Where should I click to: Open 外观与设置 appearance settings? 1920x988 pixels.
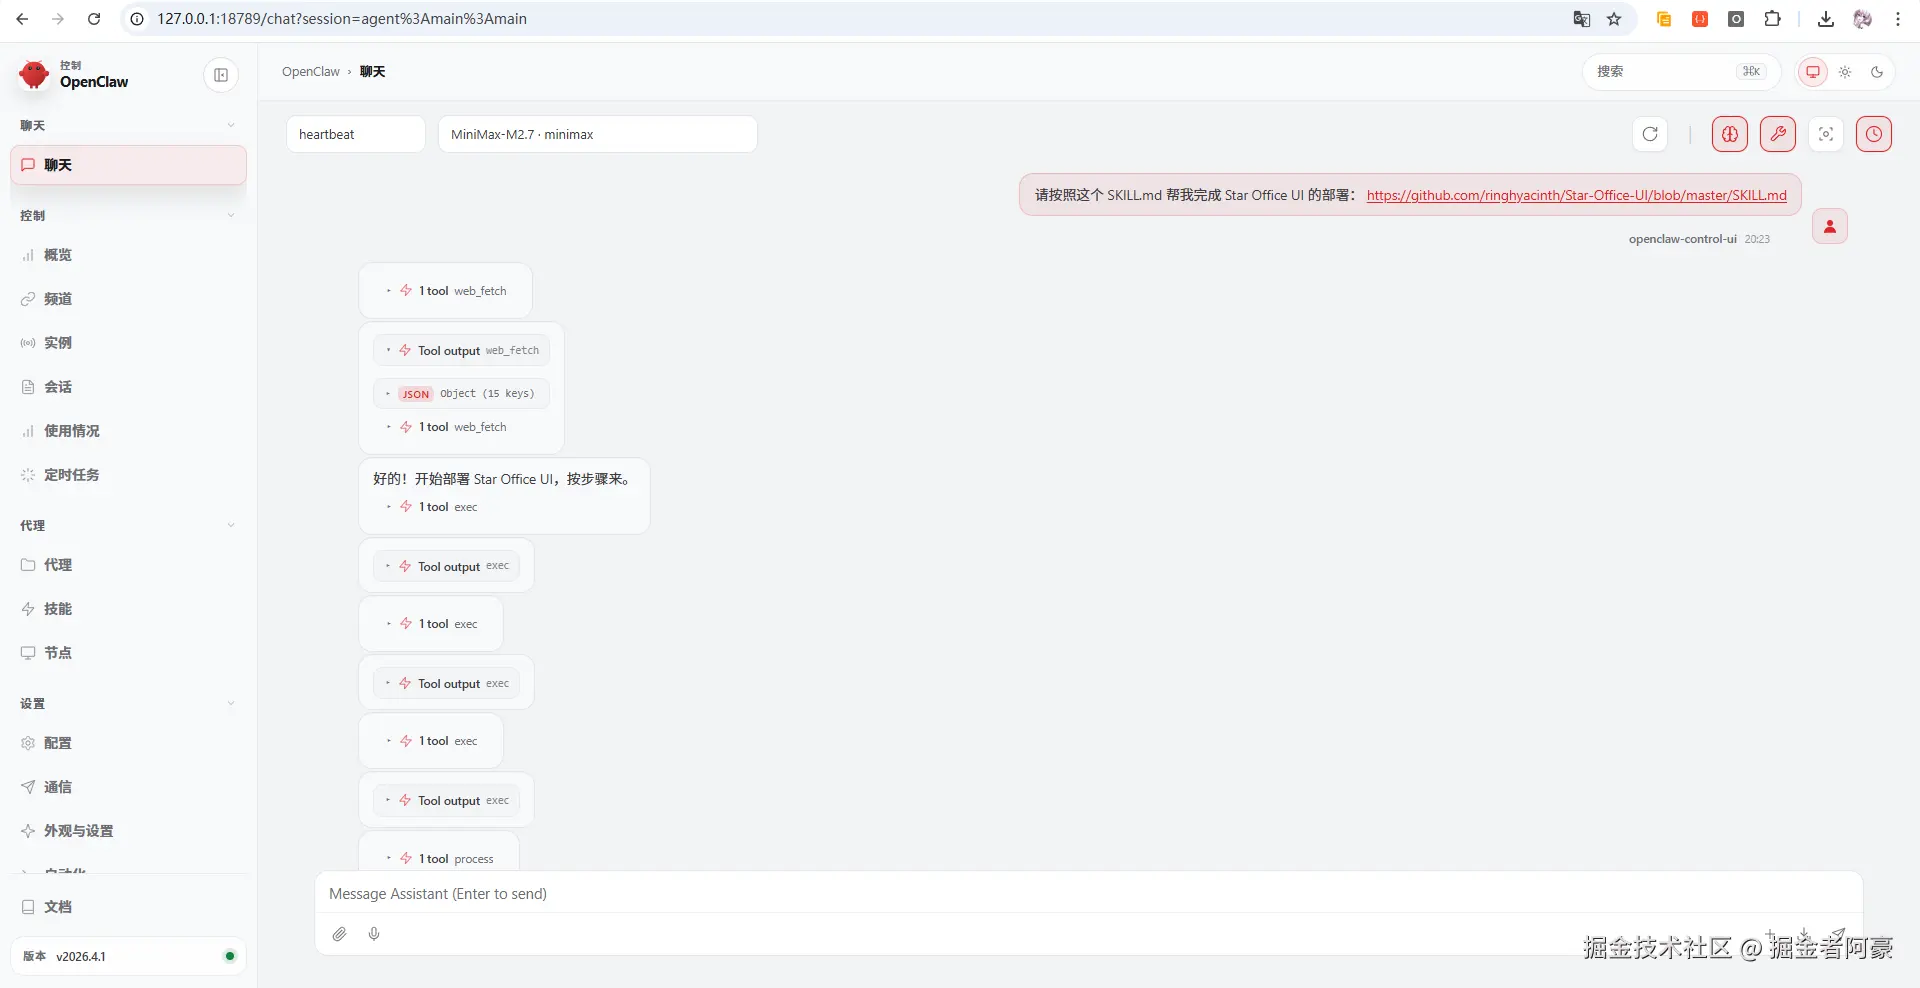click(128, 831)
